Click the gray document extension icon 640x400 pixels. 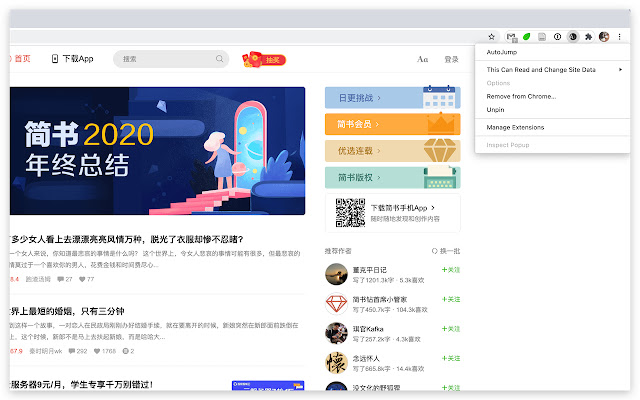pyautogui.click(x=542, y=37)
